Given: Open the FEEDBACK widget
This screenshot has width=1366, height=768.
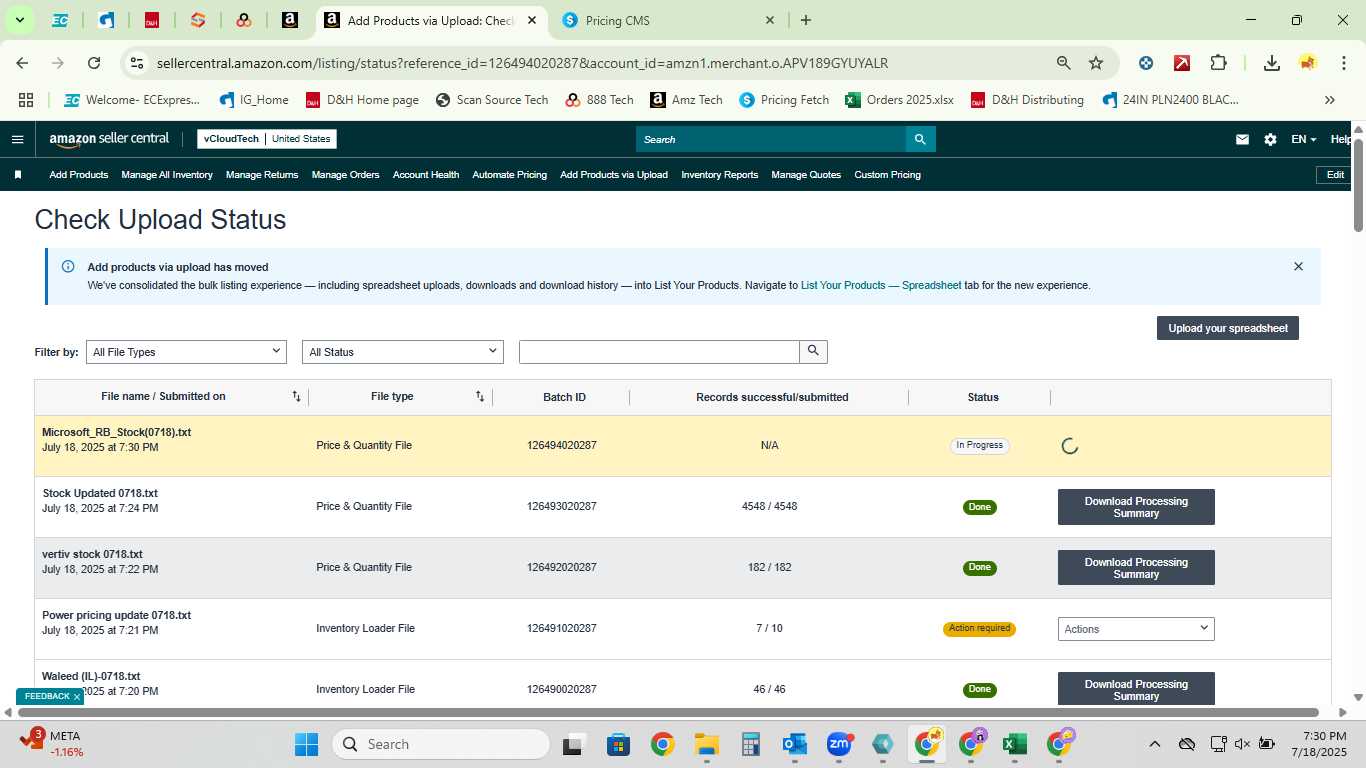Looking at the screenshot, I should point(49,696).
